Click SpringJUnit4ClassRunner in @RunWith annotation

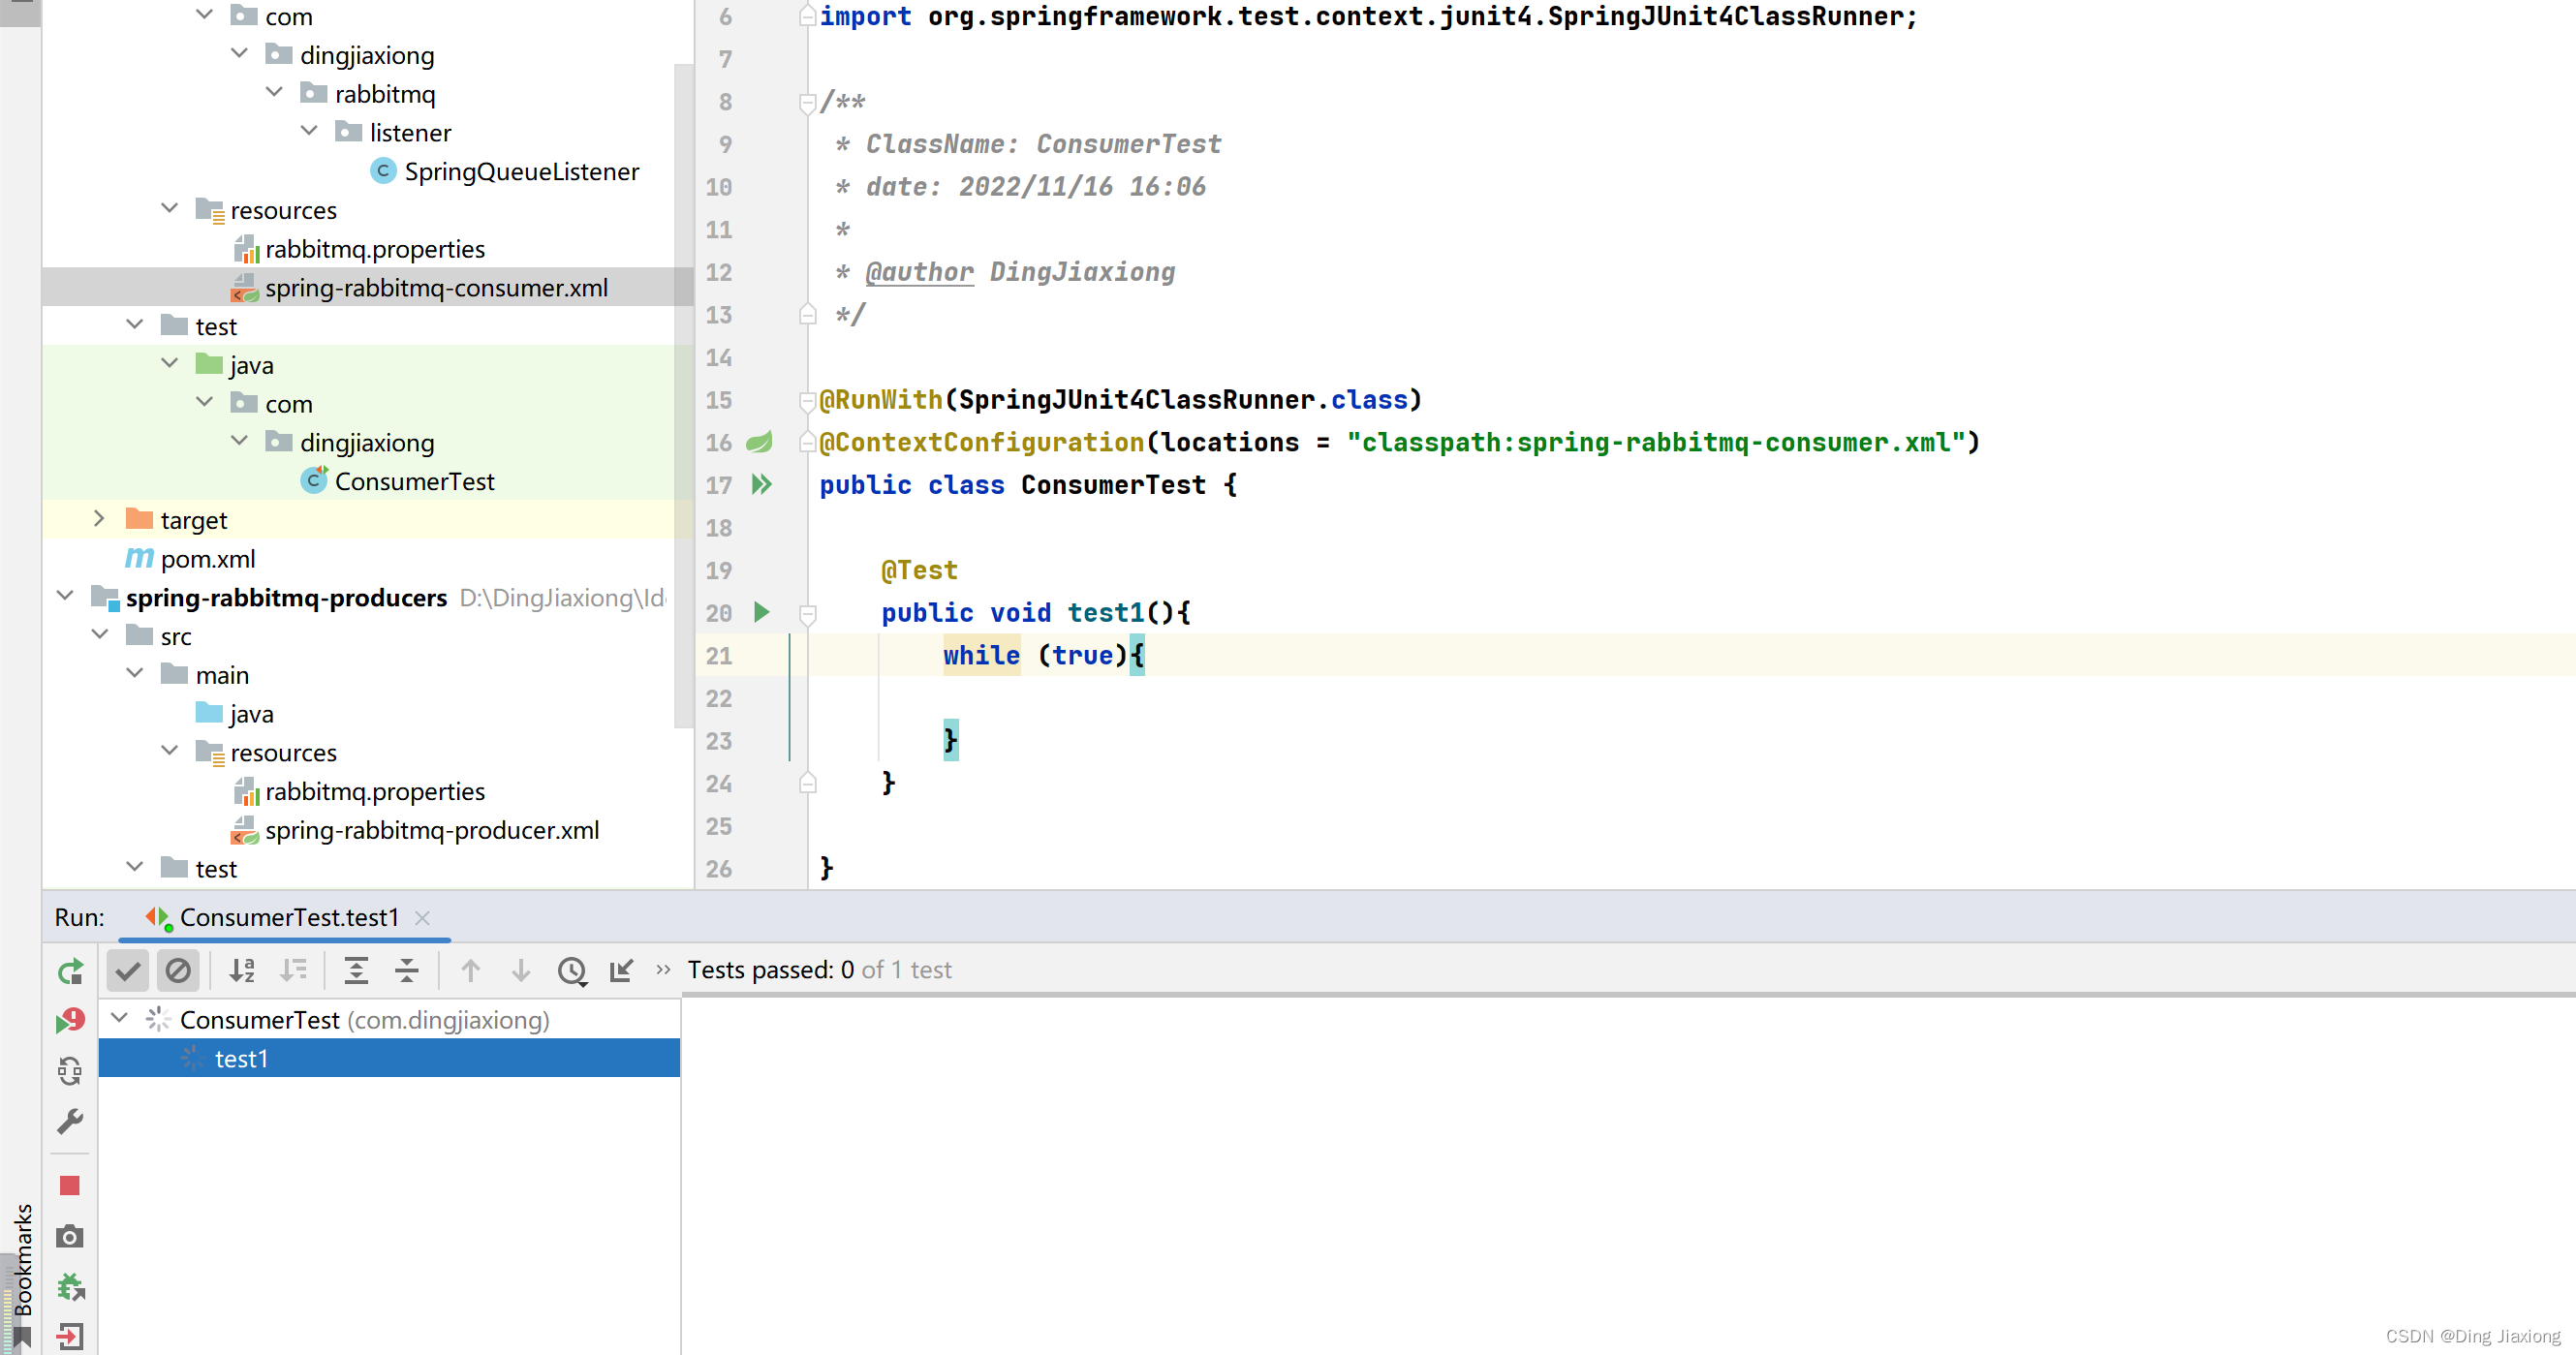(1137, 400)
